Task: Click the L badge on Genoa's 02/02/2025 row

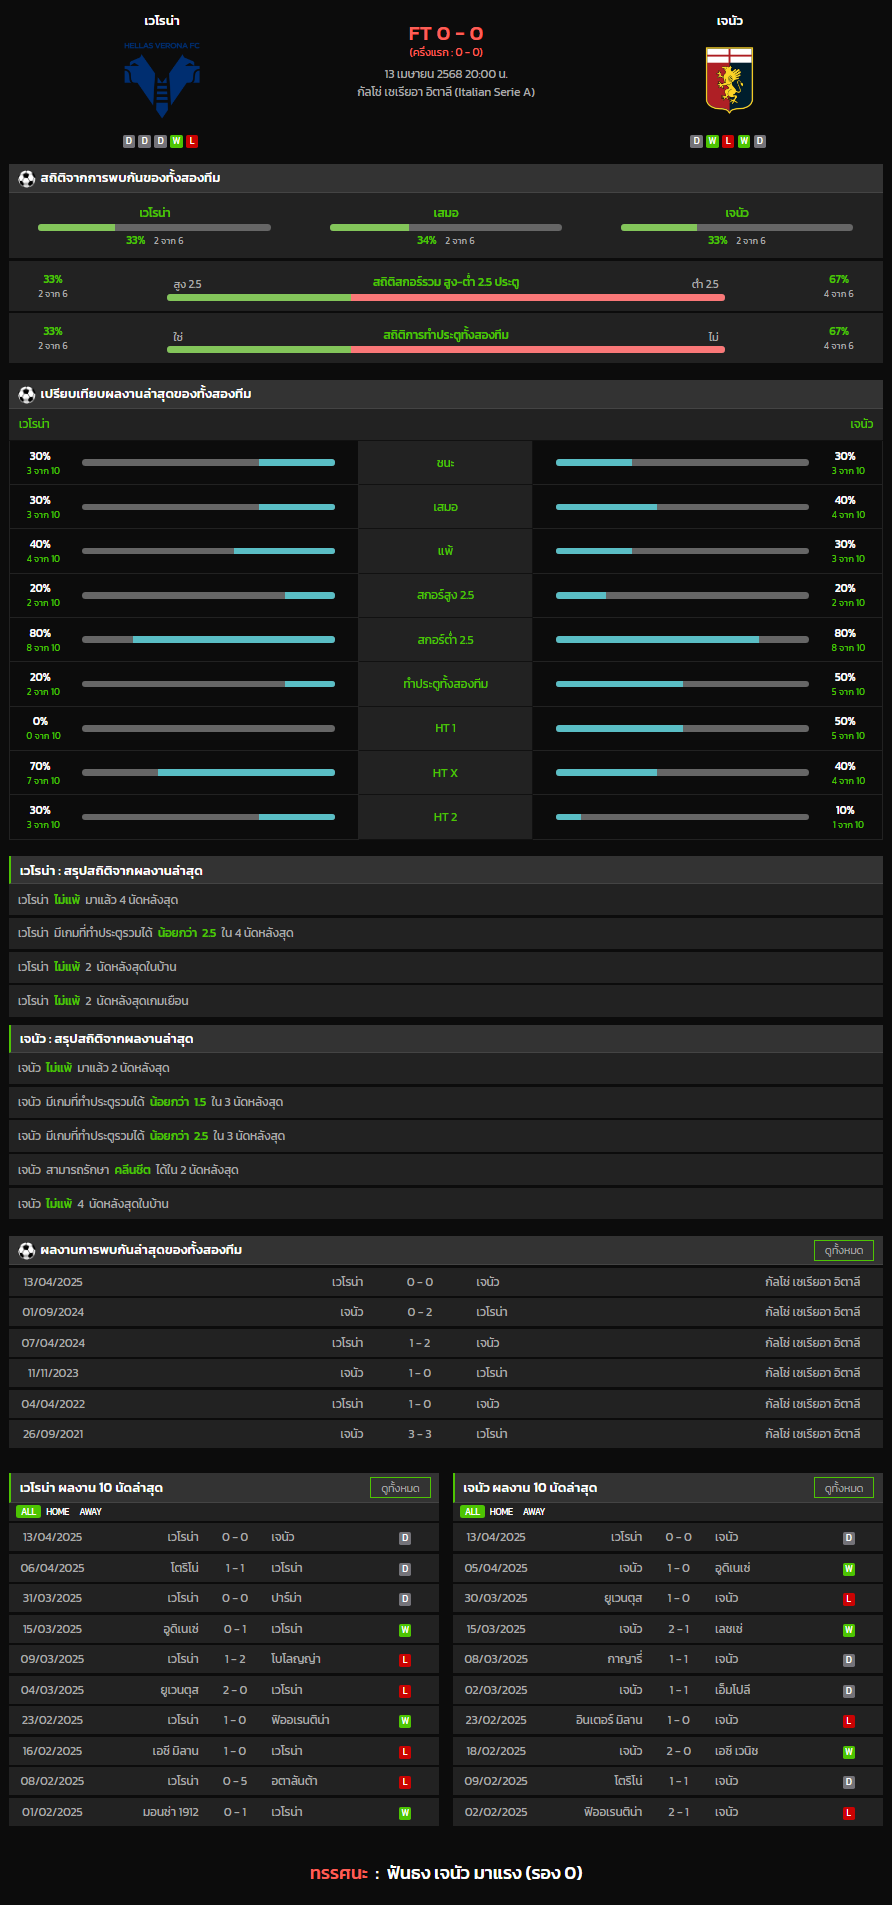Action: click(x=849, y=1813)
